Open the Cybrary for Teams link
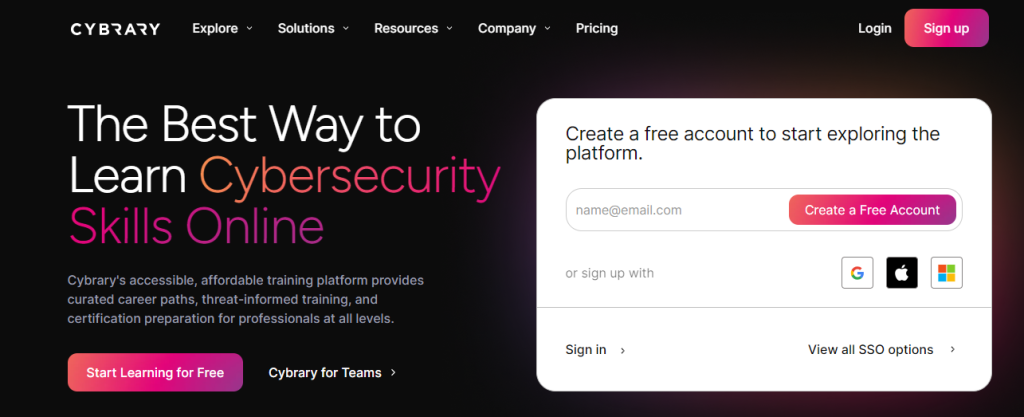The width and height of the screenshot is (1024, 417). click(325, 373)
